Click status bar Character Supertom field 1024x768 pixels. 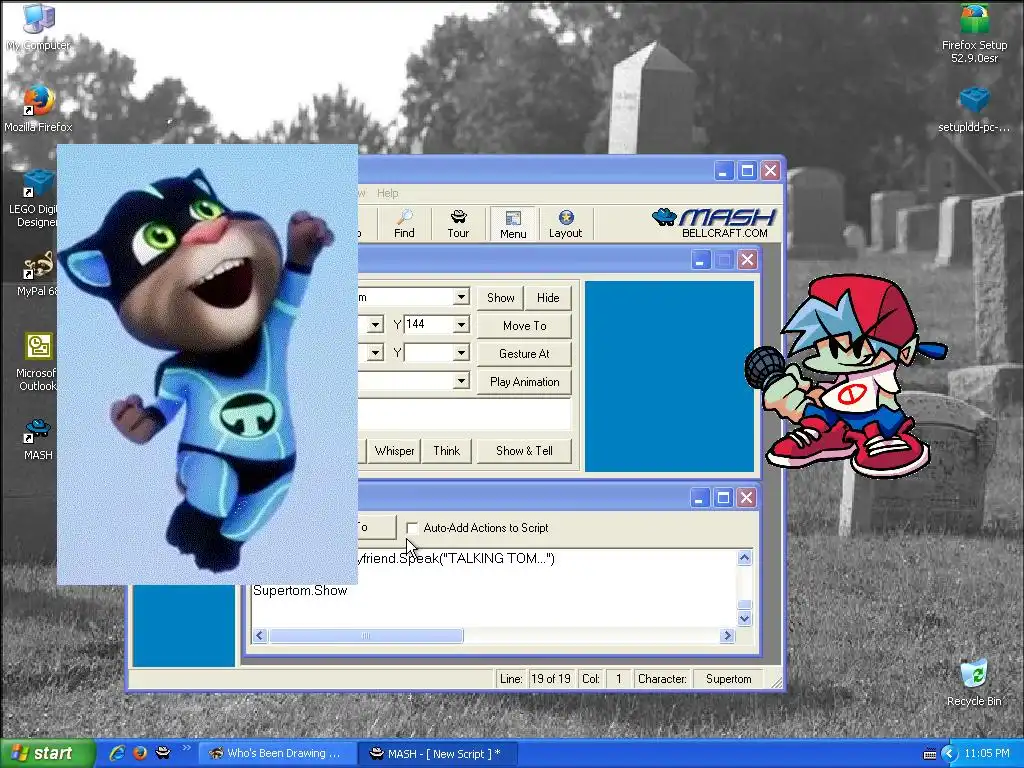[728, 679]
